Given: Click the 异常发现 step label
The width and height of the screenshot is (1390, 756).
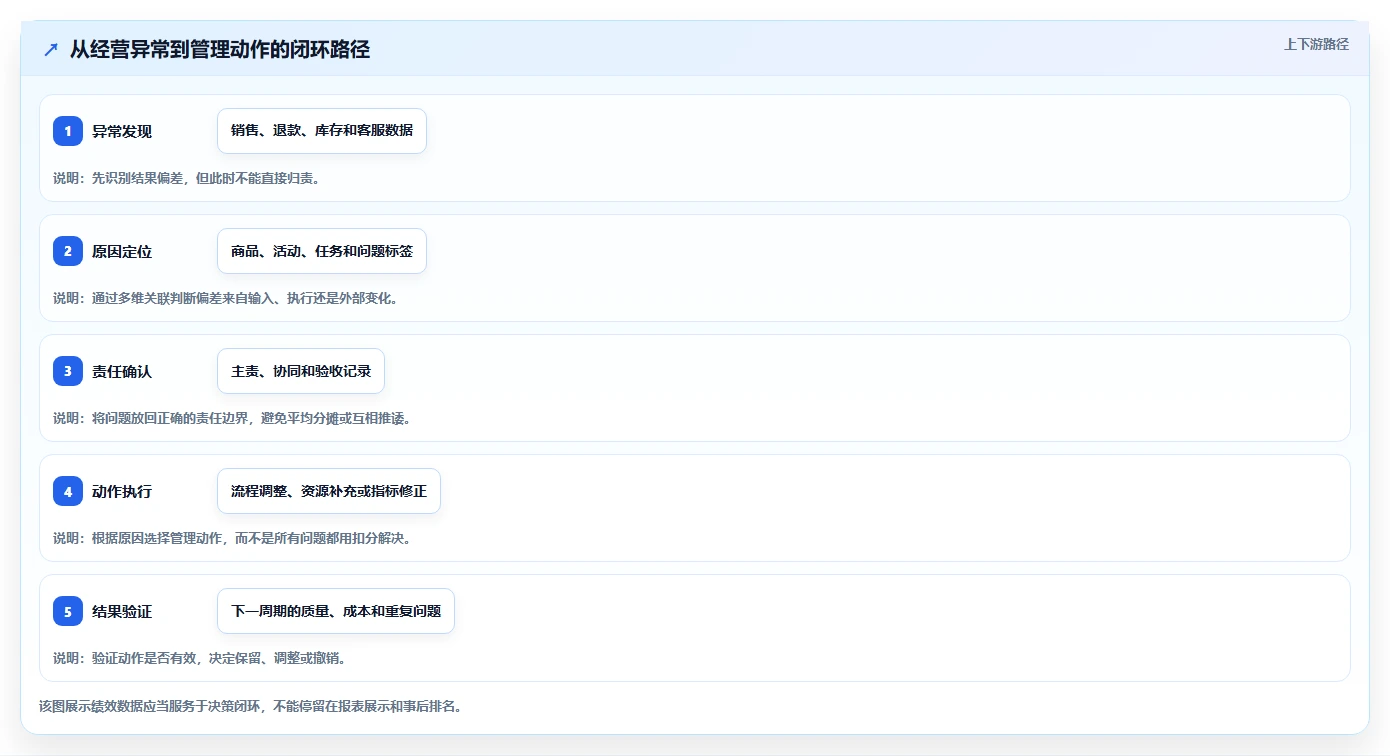Looking at the screenshot, I should tap(122, 131).
